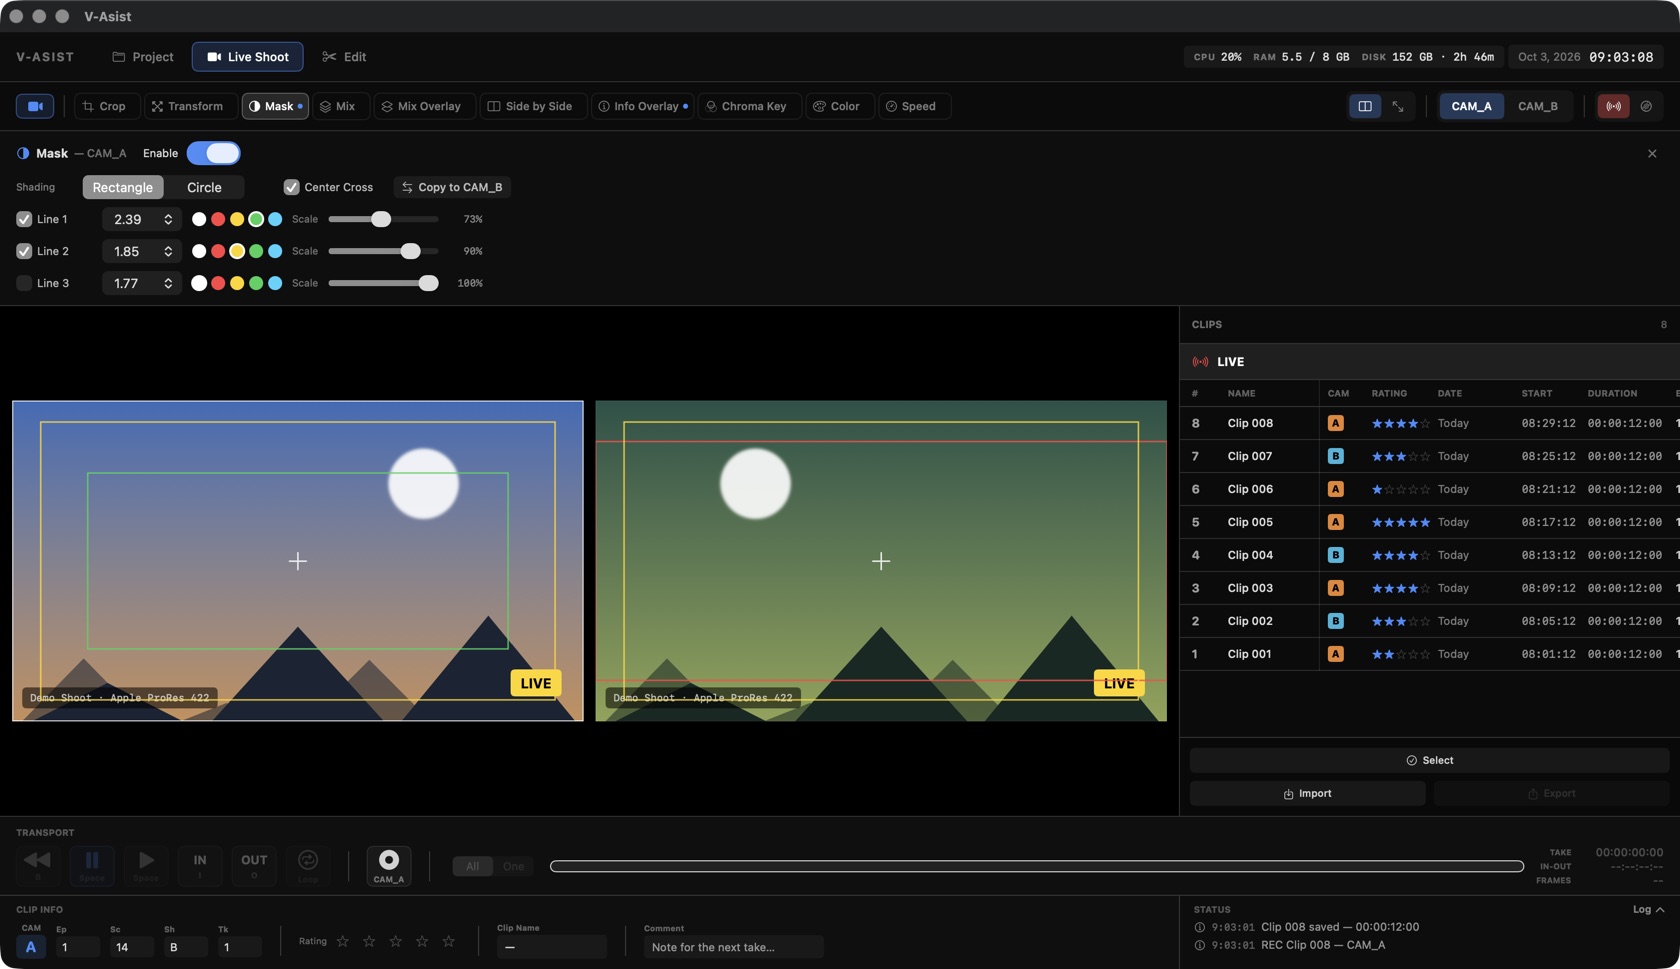Click the red live broadcast icon

pos(1614,106)
